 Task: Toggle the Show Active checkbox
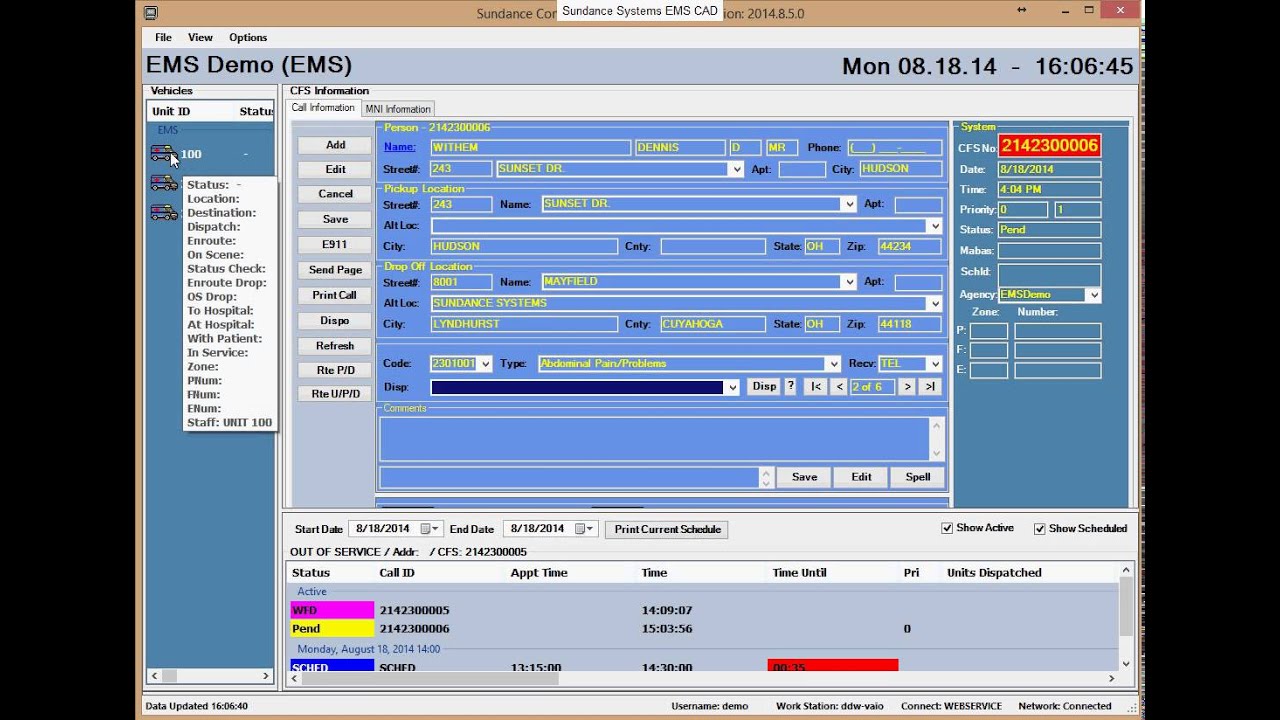click(947, 528)
